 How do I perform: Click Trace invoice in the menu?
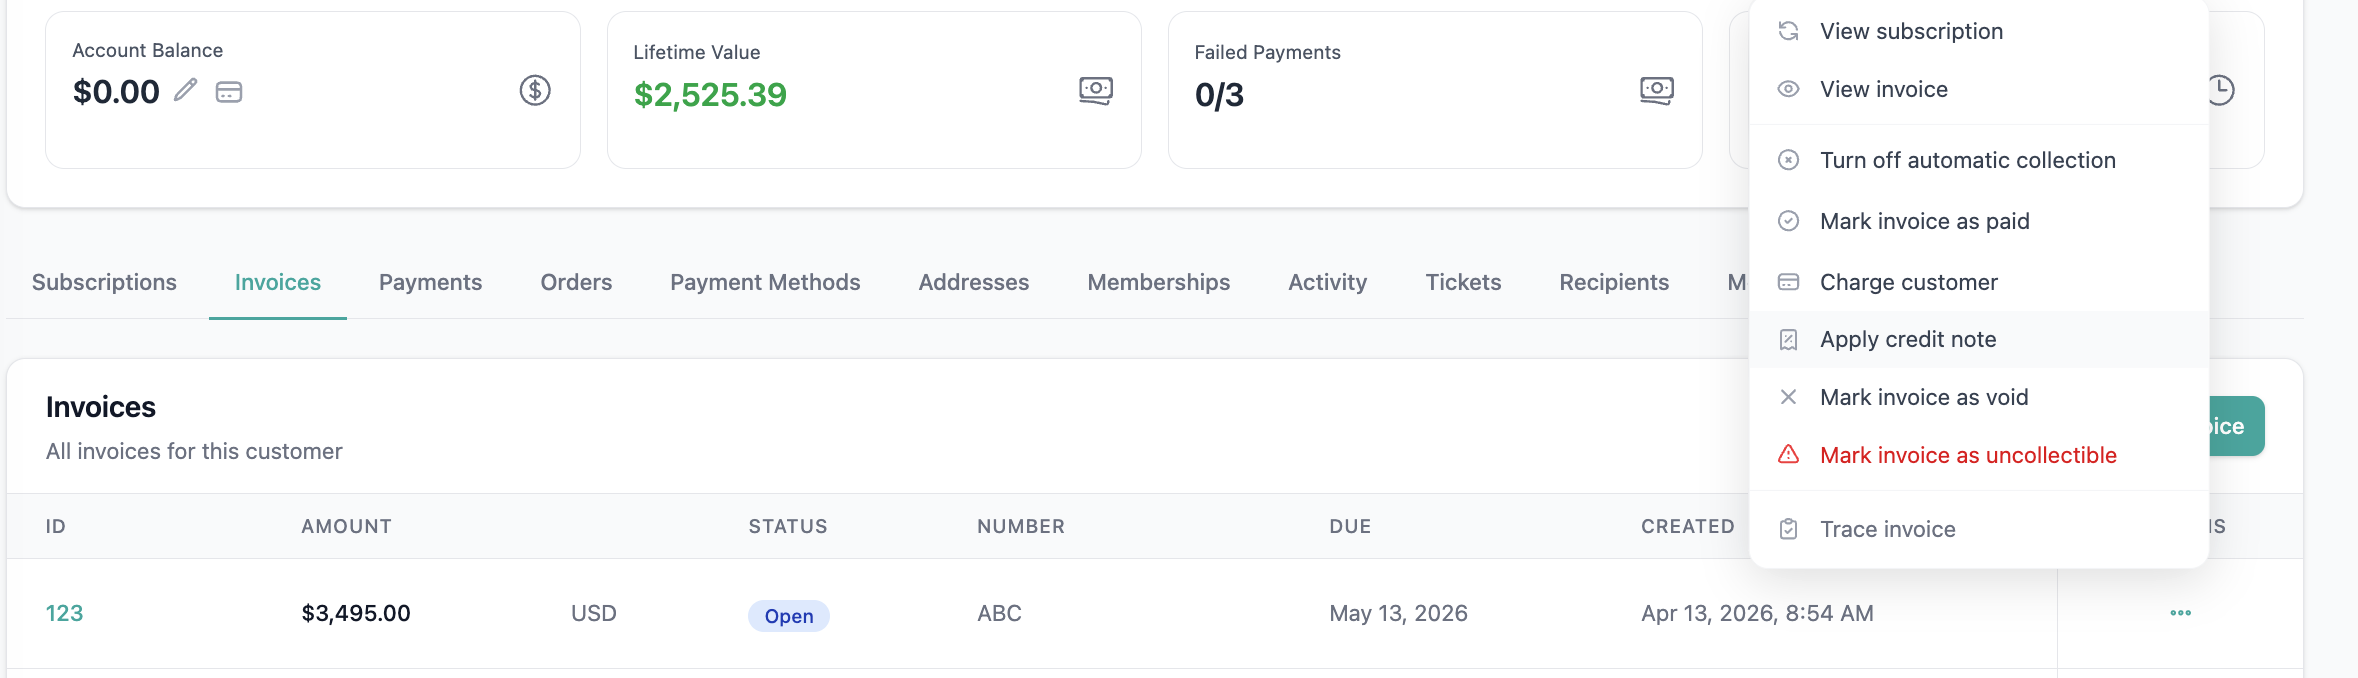point(1887,529)
